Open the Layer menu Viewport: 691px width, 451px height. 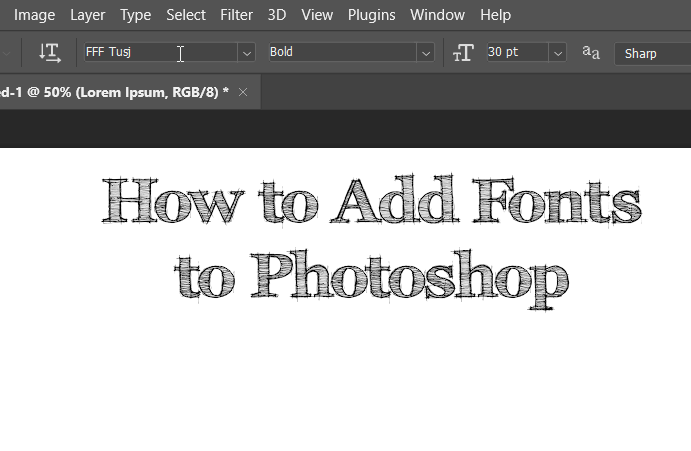point(88,15)
